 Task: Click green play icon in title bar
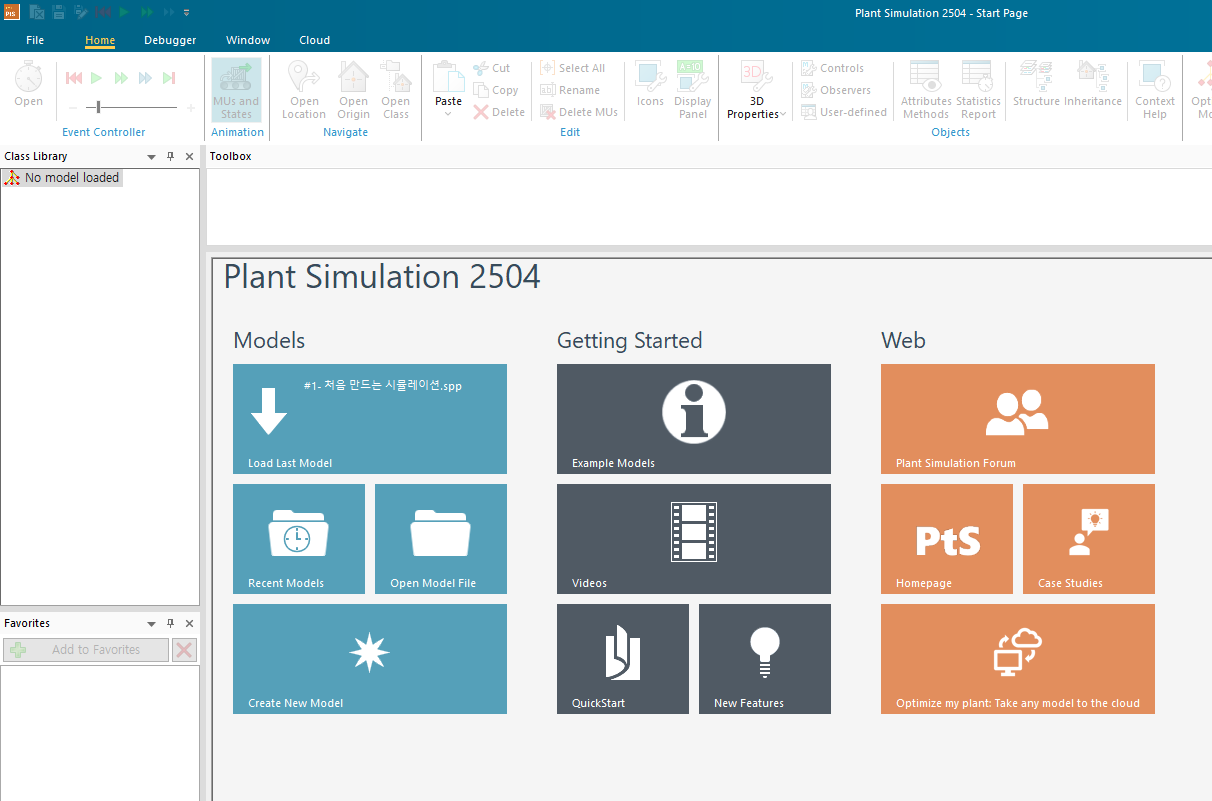[x=125, y=12]
